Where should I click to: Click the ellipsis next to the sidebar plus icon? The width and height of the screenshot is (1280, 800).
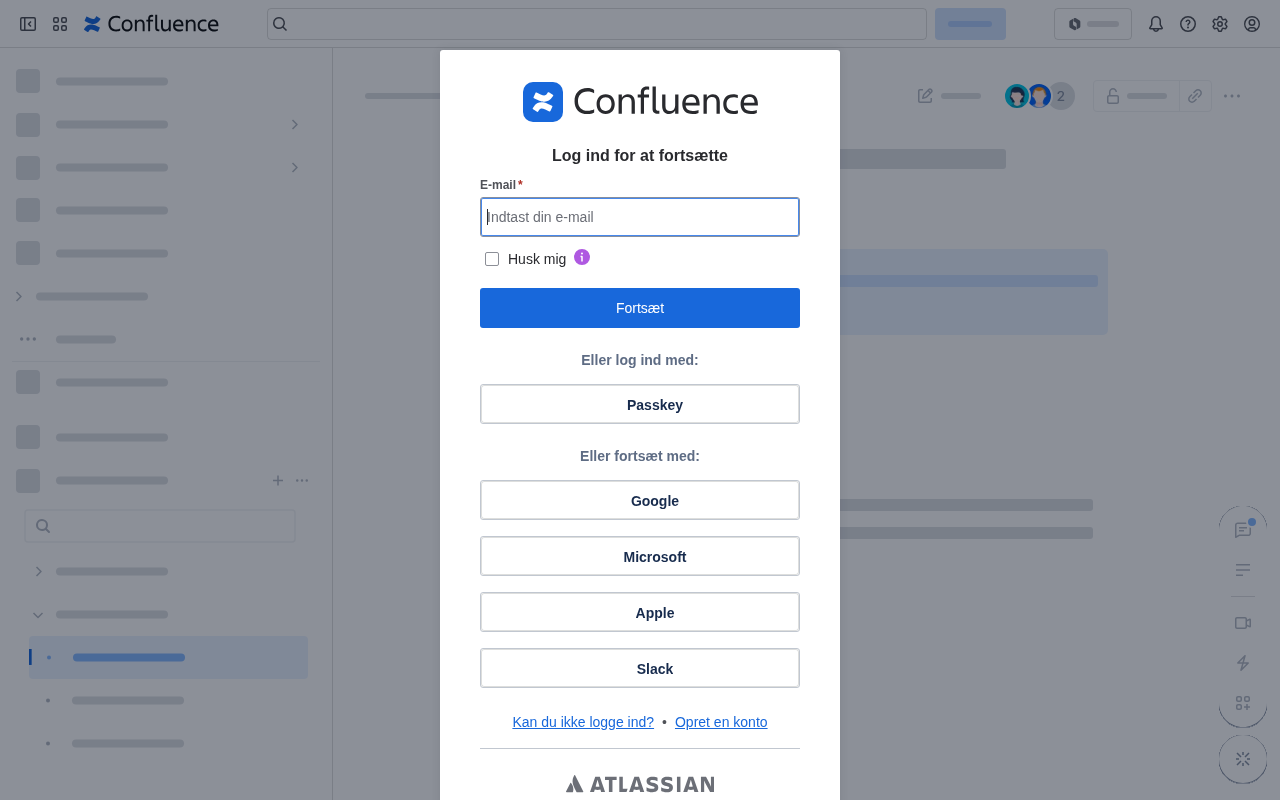click(x=302, y=480)
